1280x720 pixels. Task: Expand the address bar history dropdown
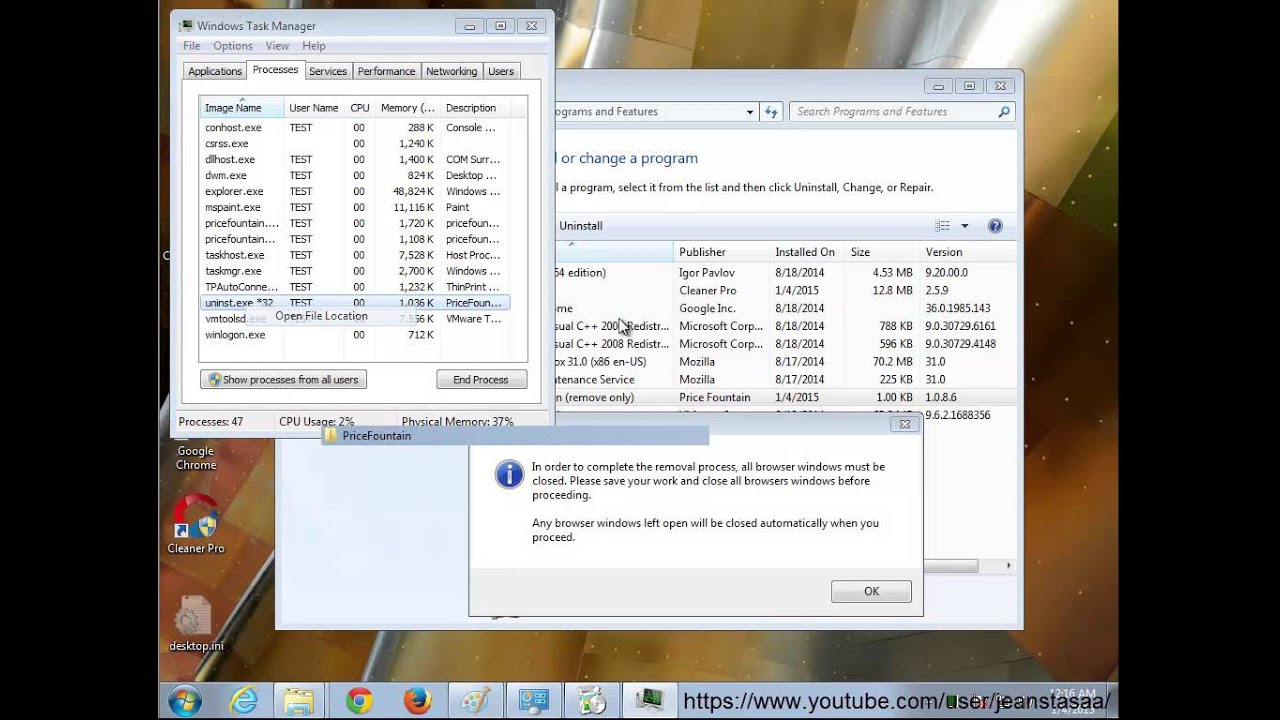point(750,112)
